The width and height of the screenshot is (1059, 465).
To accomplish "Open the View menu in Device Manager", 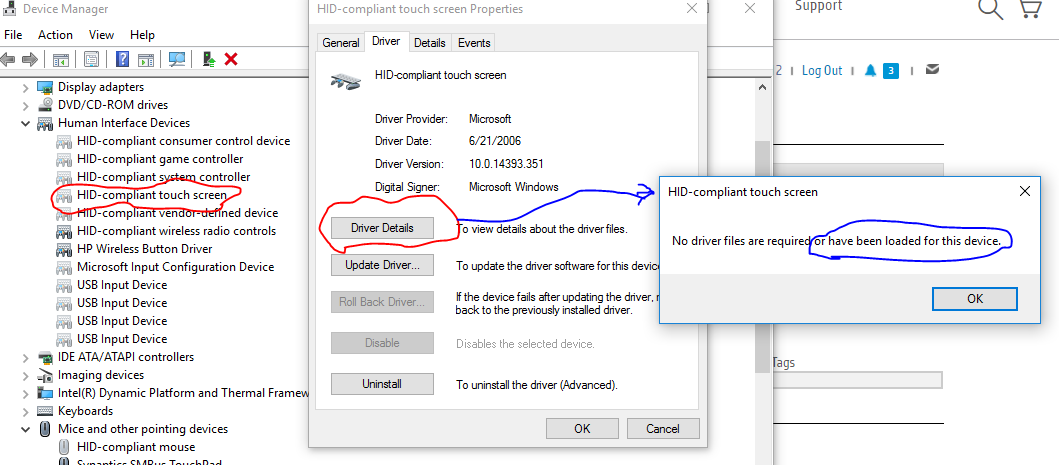I will 101,34.
